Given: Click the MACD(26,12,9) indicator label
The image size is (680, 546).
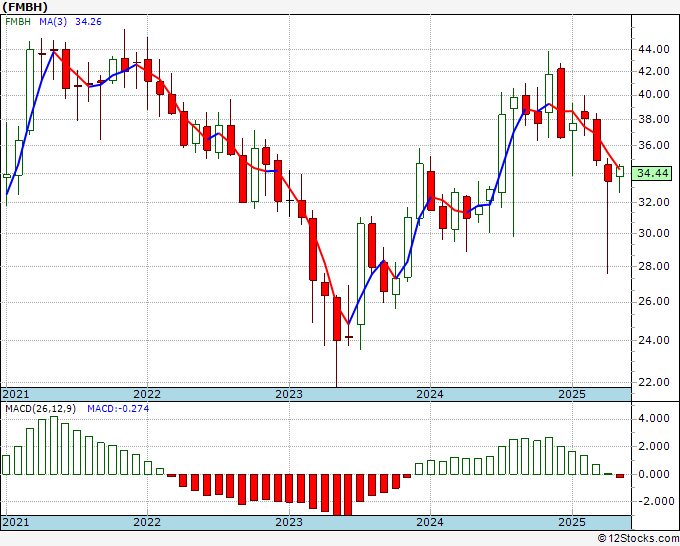Looking at the screenshot, I should click(40, 409).
